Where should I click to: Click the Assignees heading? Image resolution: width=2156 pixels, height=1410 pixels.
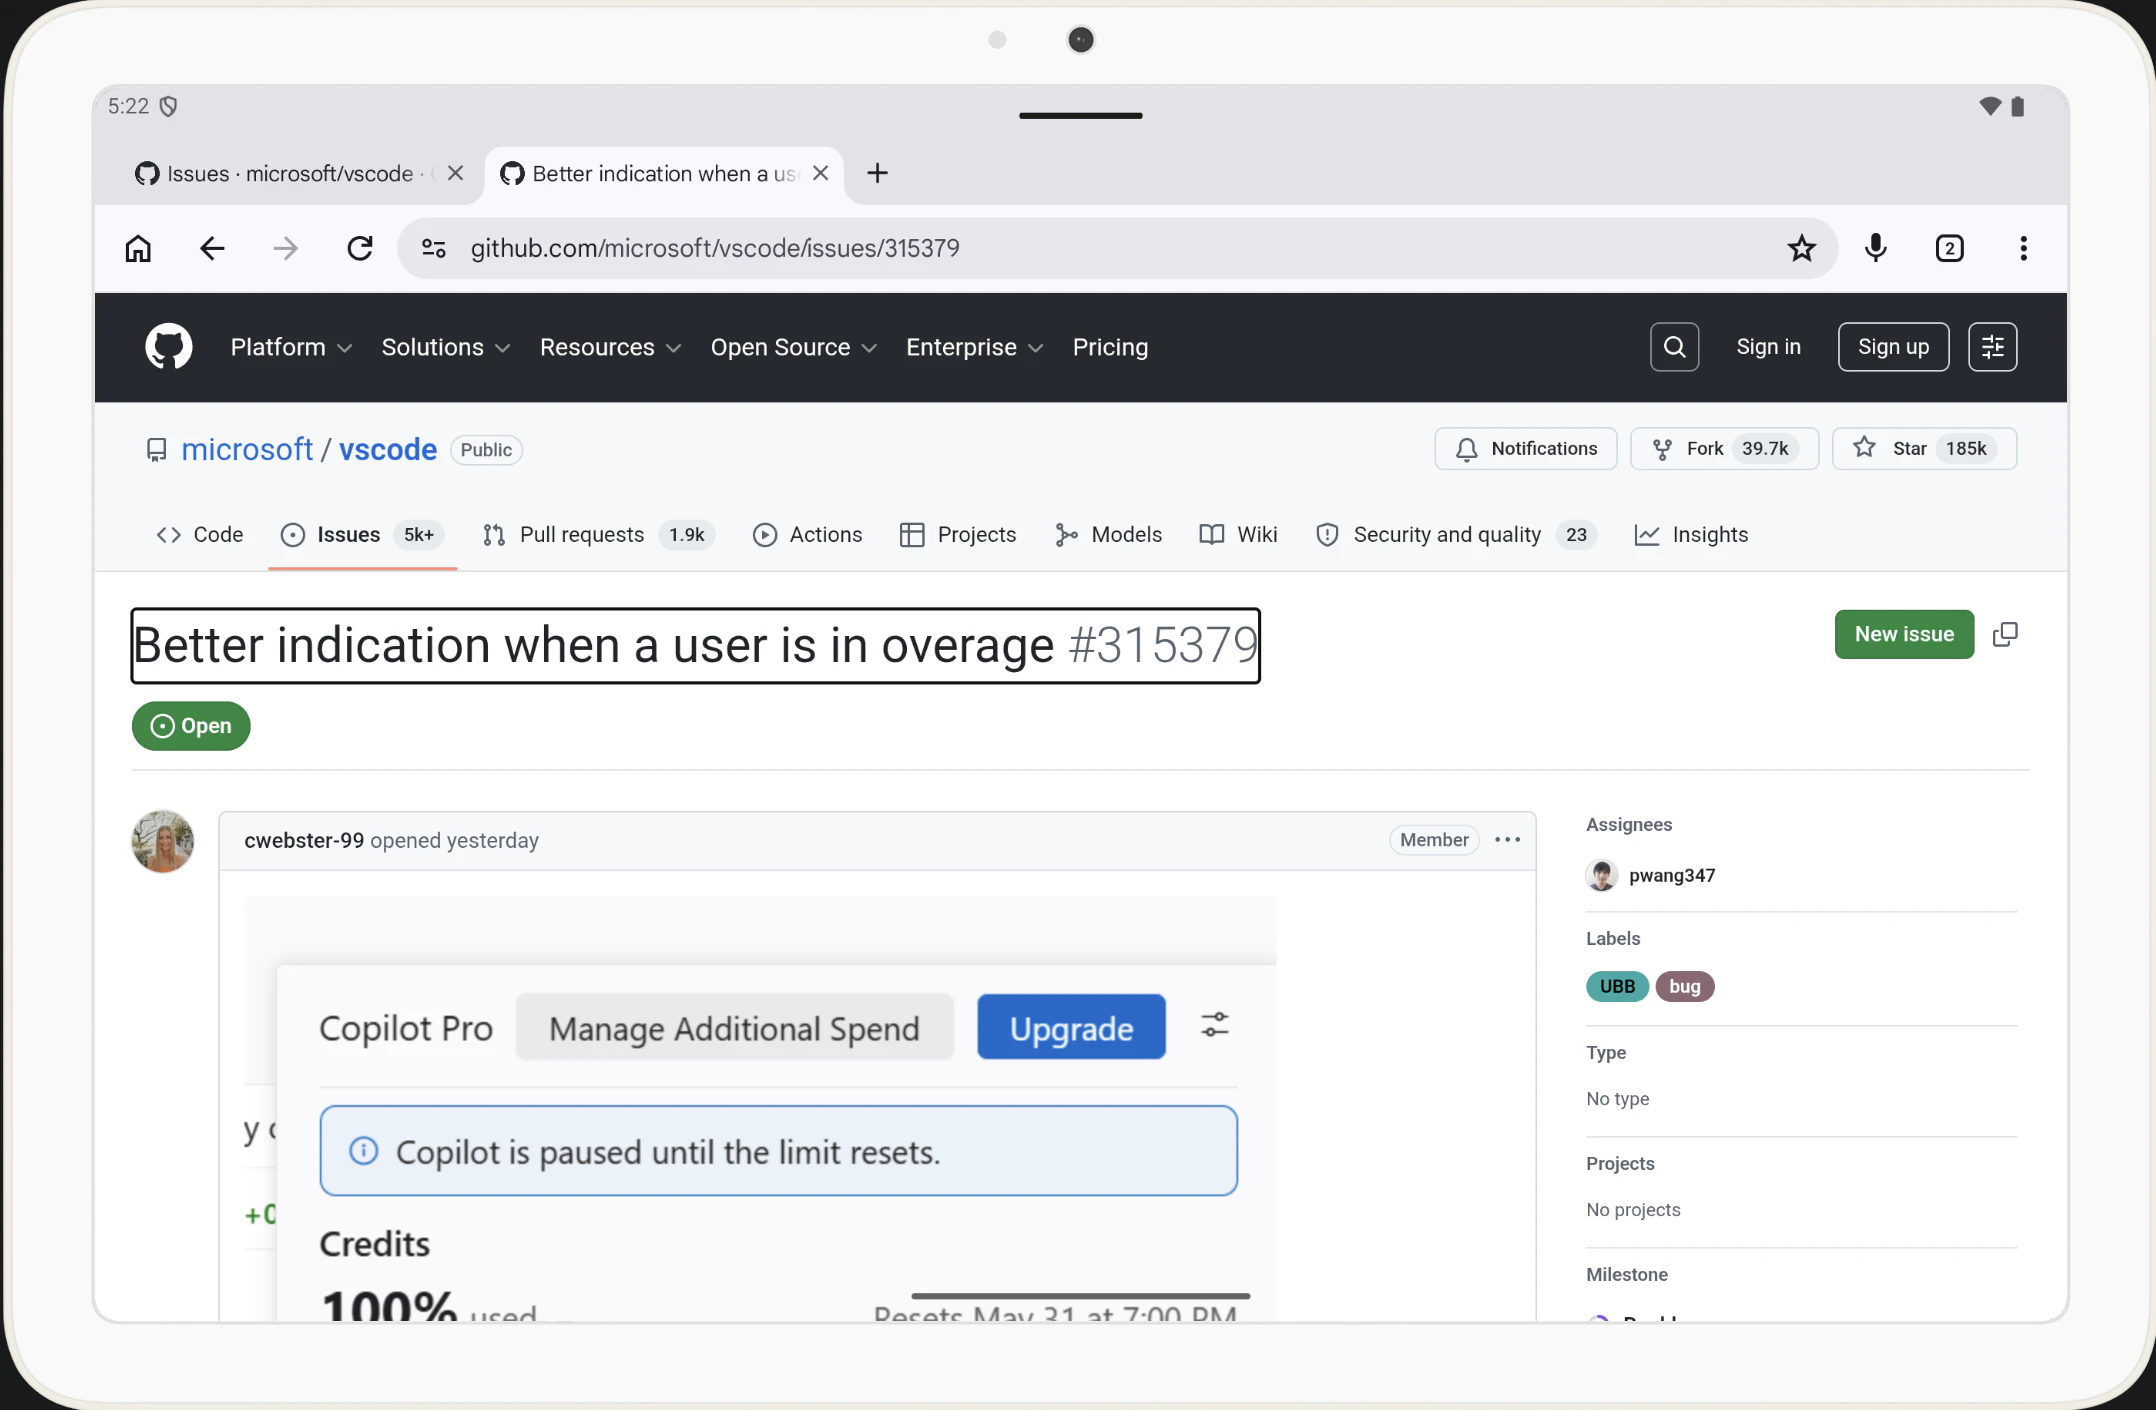tap(1629, 824)
